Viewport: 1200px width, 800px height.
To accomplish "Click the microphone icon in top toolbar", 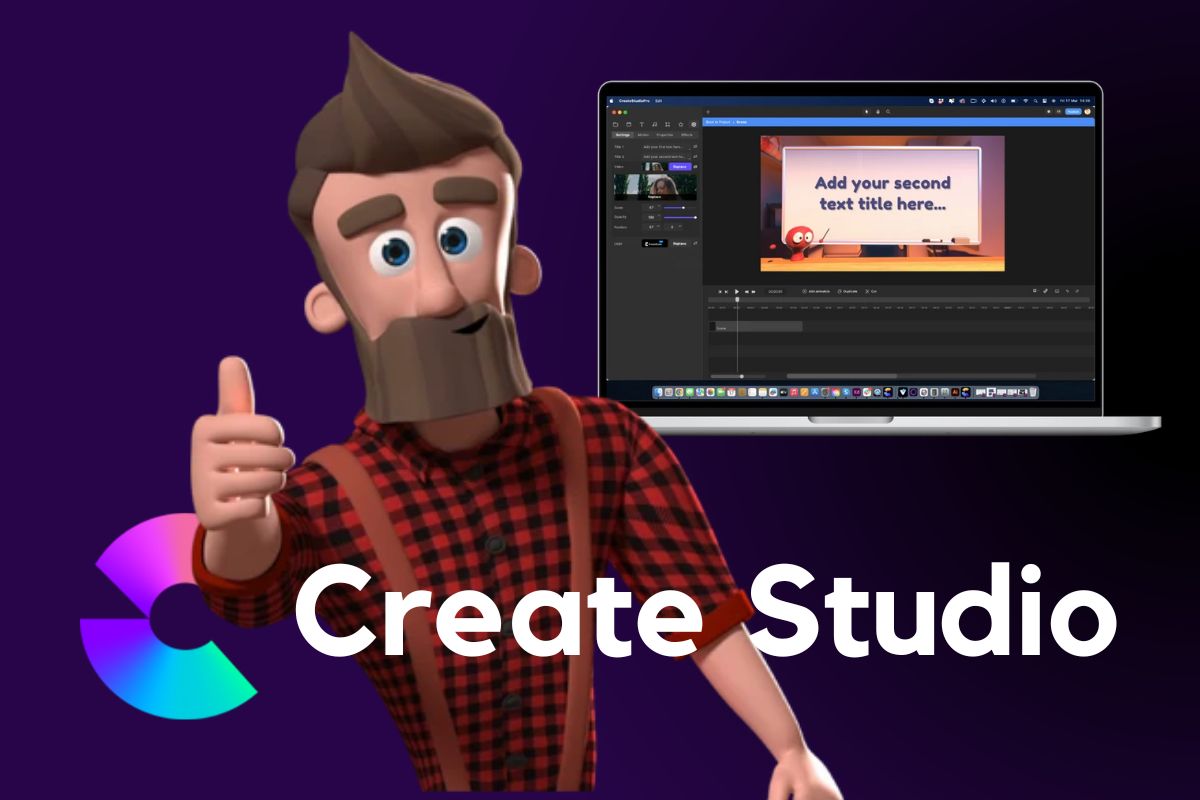I will point(878,112).
